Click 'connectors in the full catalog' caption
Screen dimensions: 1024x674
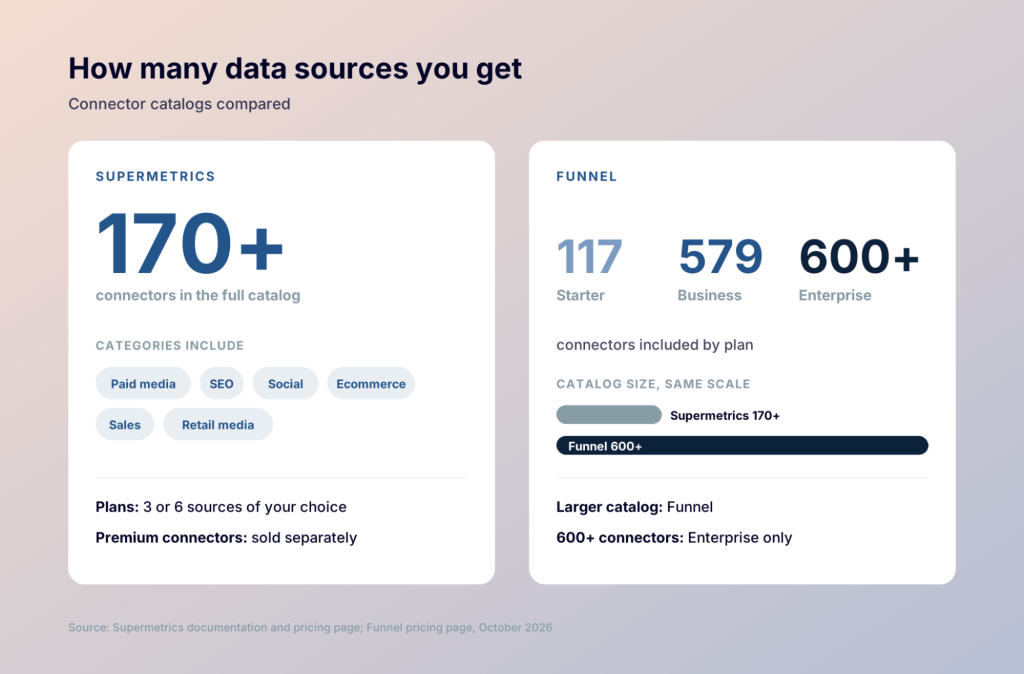[198, 295]
